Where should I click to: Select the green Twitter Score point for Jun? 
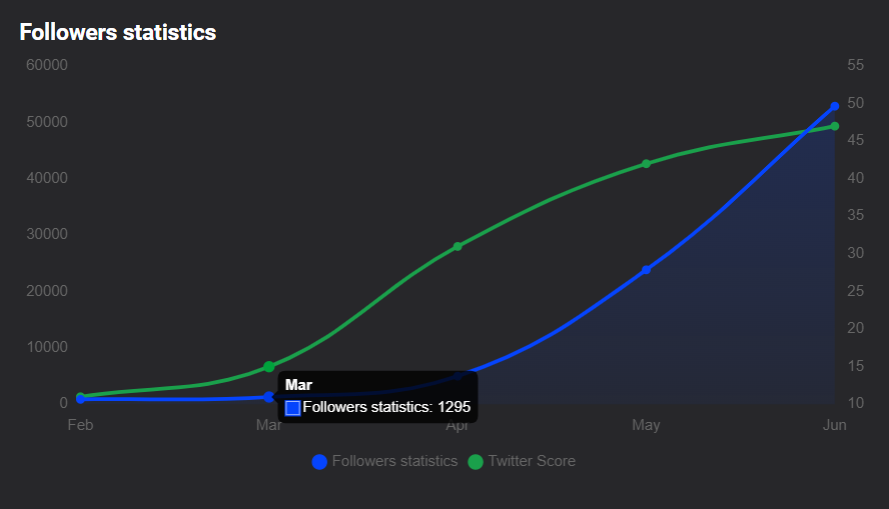pyautogui.click(x=834, y=126)
